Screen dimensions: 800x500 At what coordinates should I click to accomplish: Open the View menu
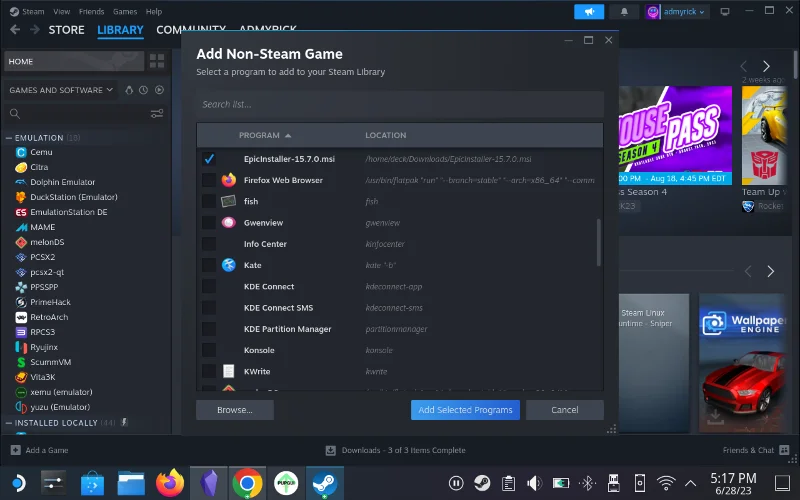(61, 11)
